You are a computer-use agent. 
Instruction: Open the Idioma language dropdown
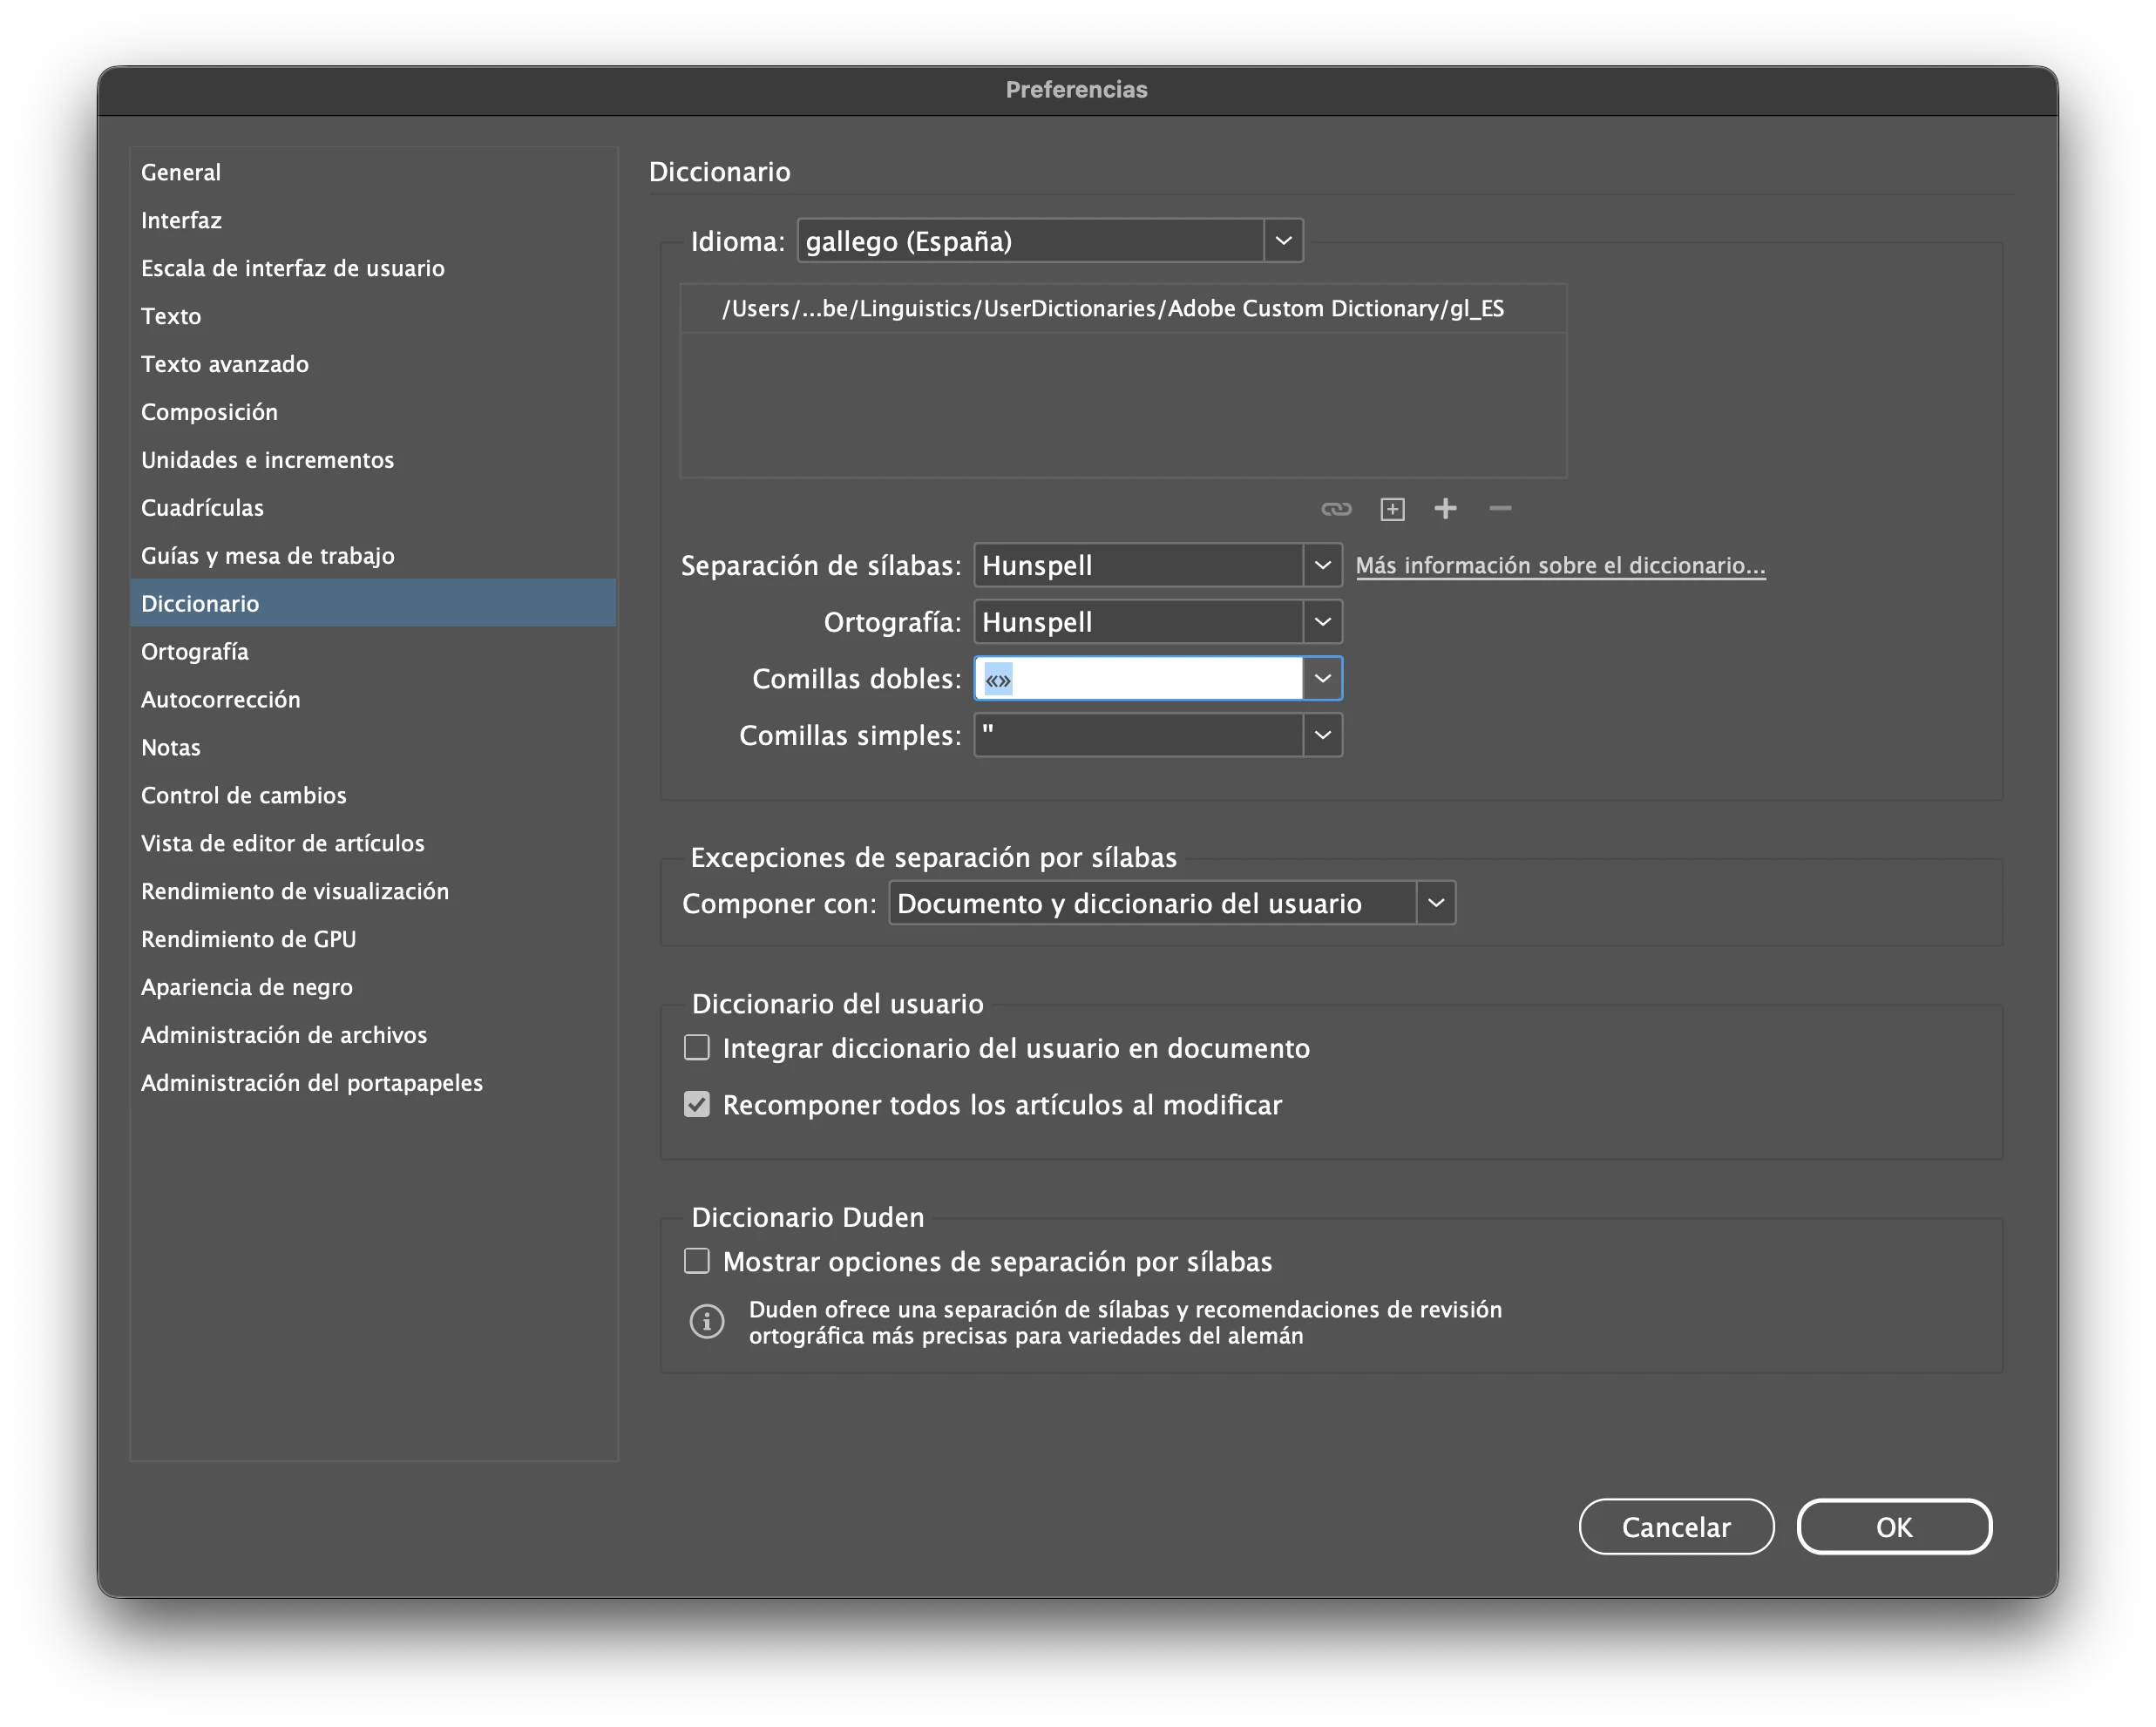click(1282, 241)
